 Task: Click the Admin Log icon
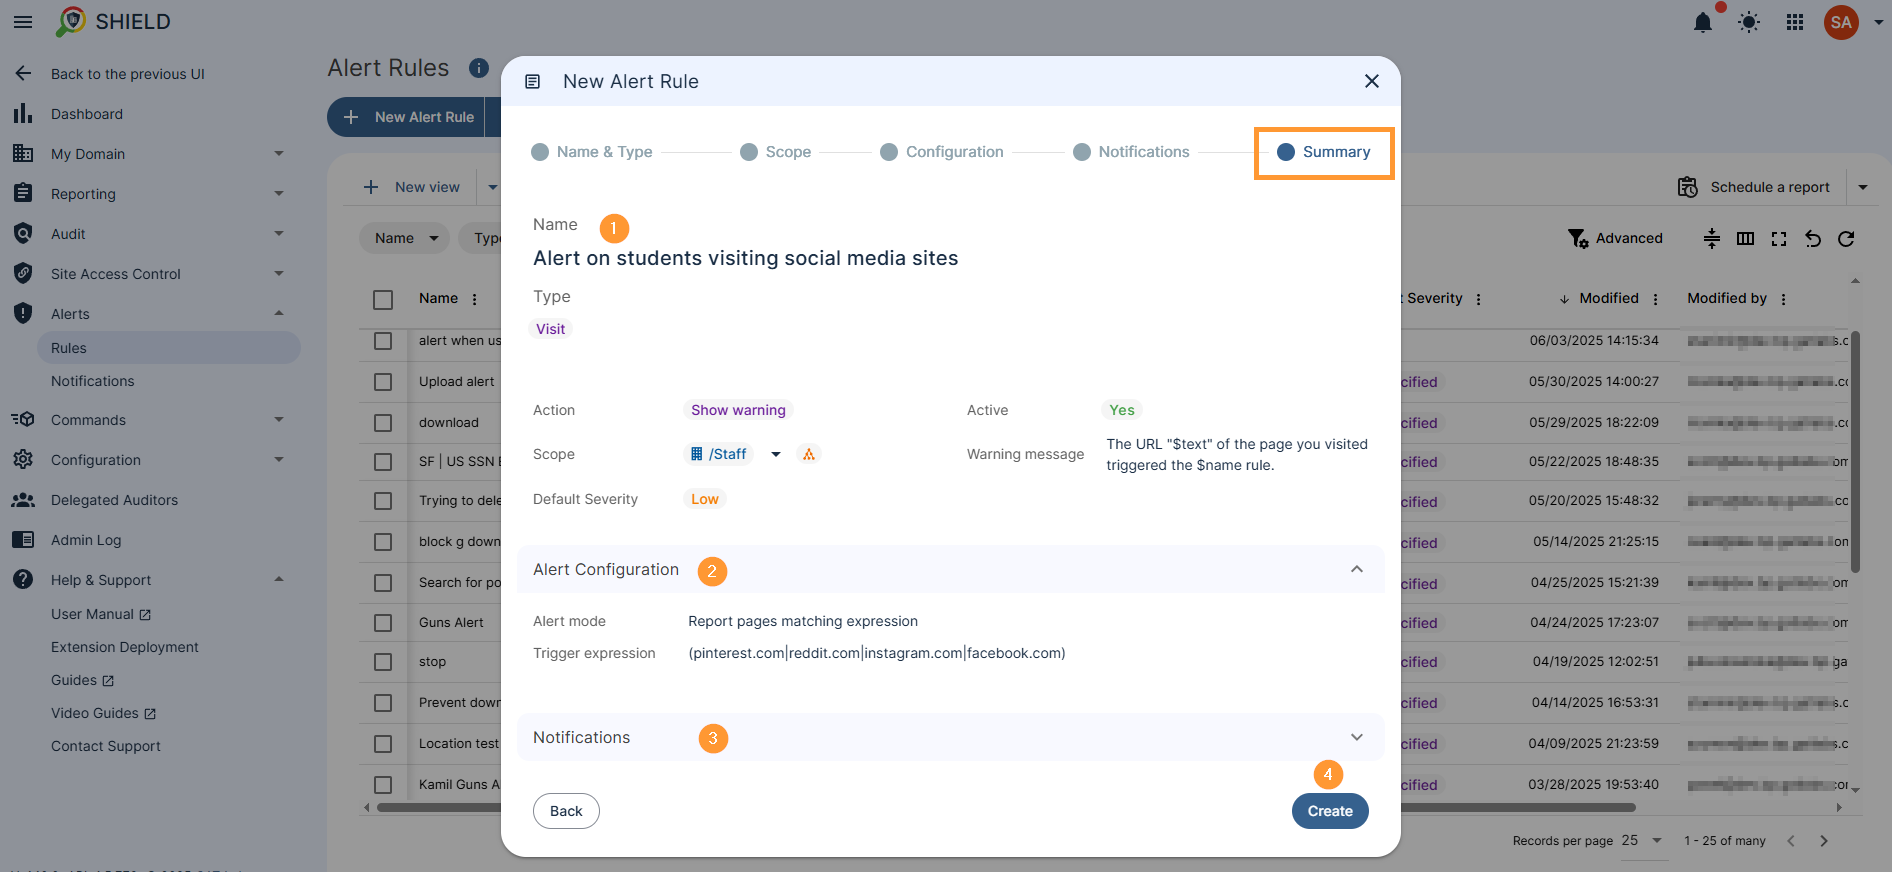coord(23,540)
